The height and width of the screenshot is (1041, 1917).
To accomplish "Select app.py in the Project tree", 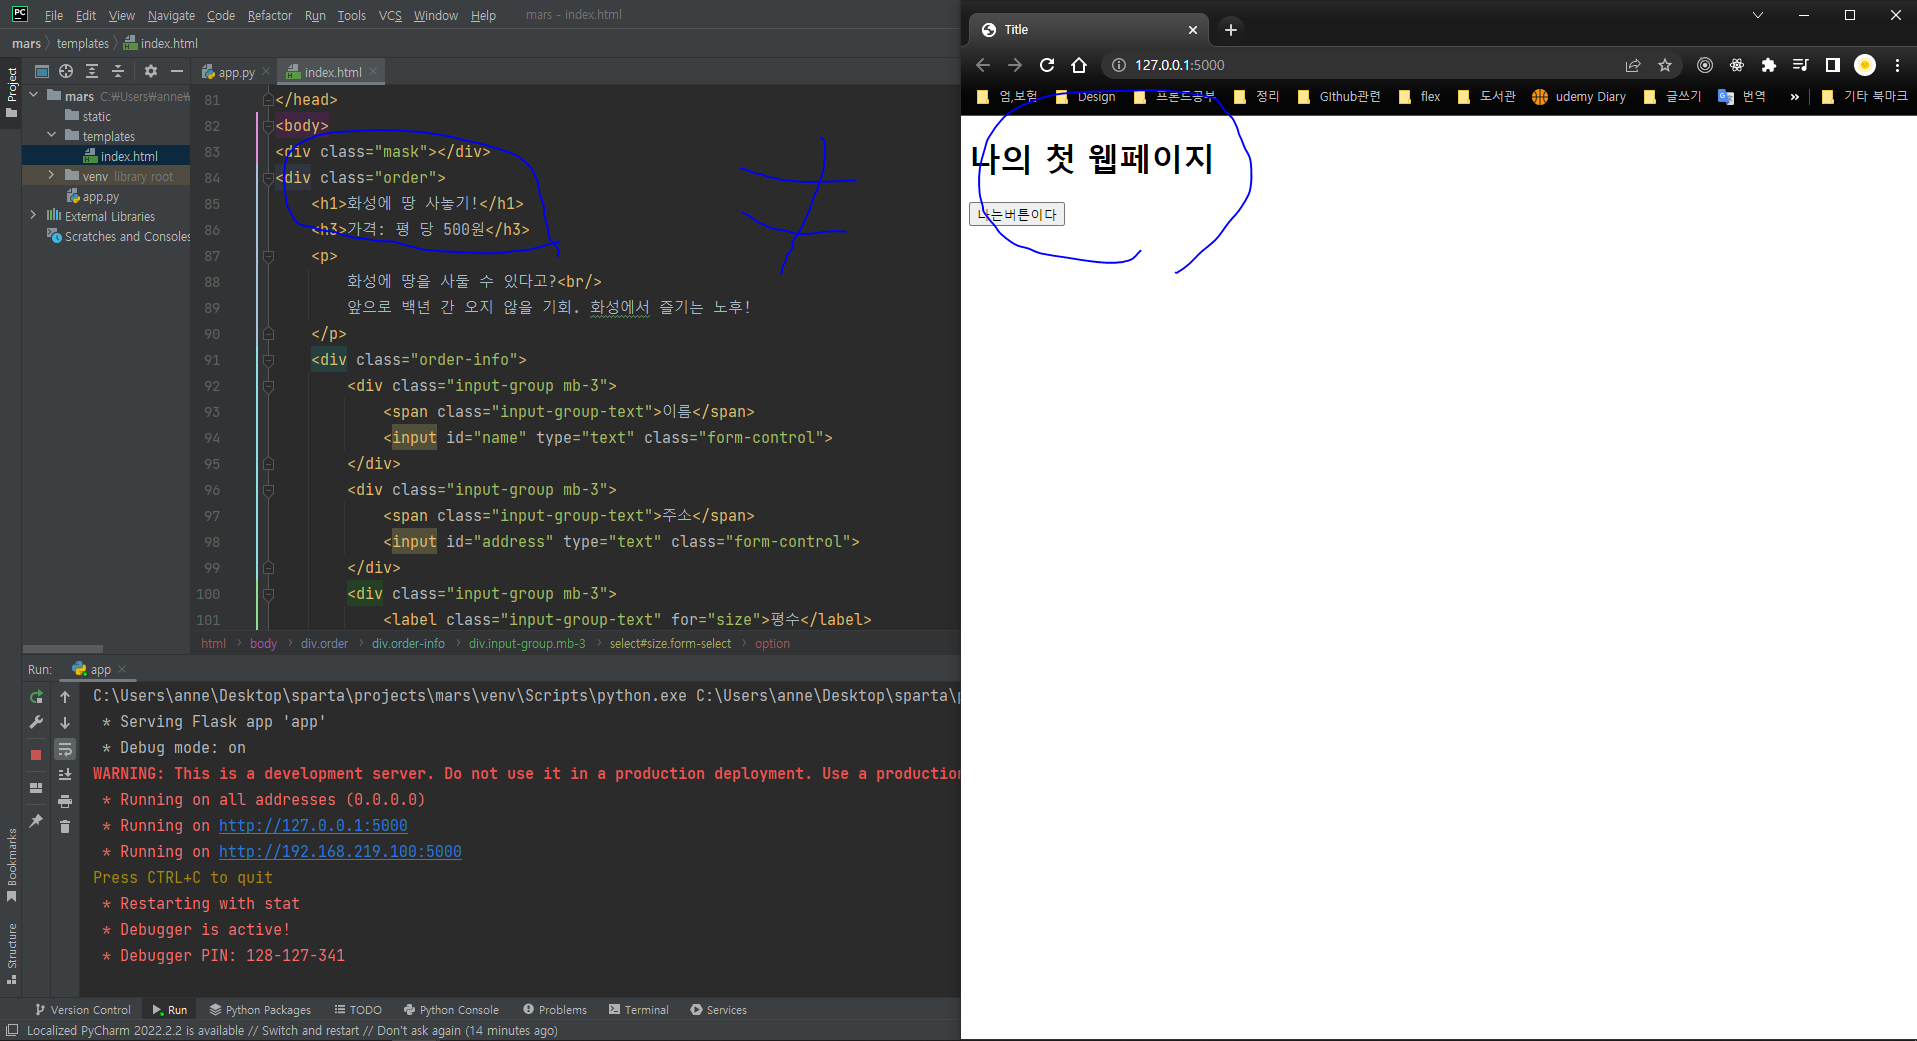I will [x=100, y=197].
